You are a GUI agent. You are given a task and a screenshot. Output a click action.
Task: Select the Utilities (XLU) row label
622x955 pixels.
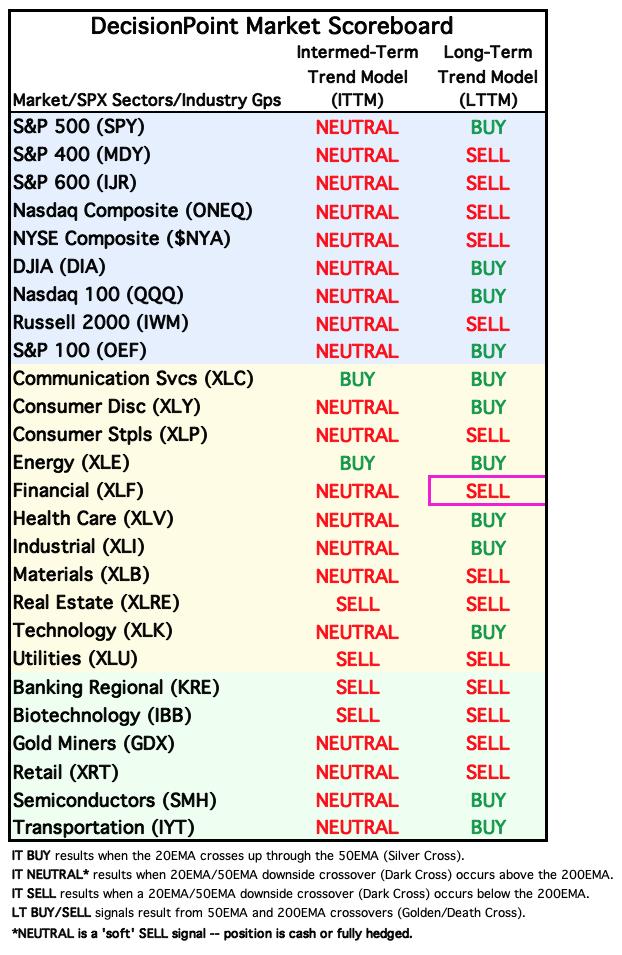click(75, 658)
